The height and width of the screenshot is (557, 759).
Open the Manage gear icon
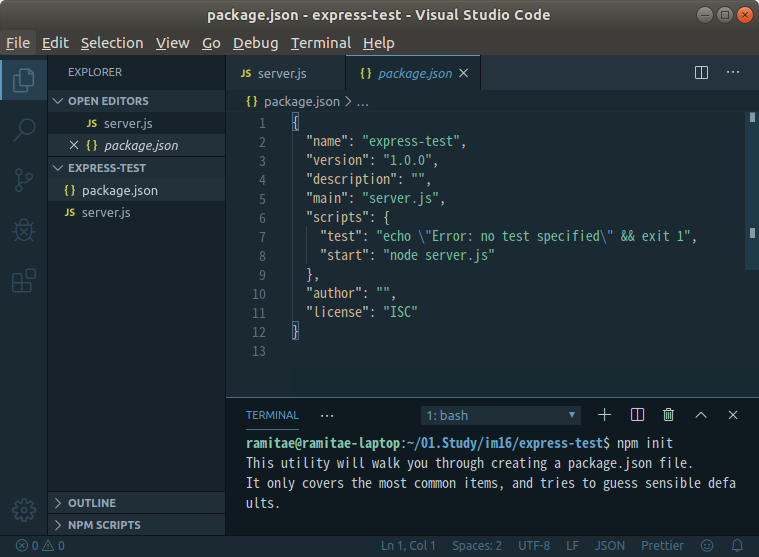pos(23,510)
